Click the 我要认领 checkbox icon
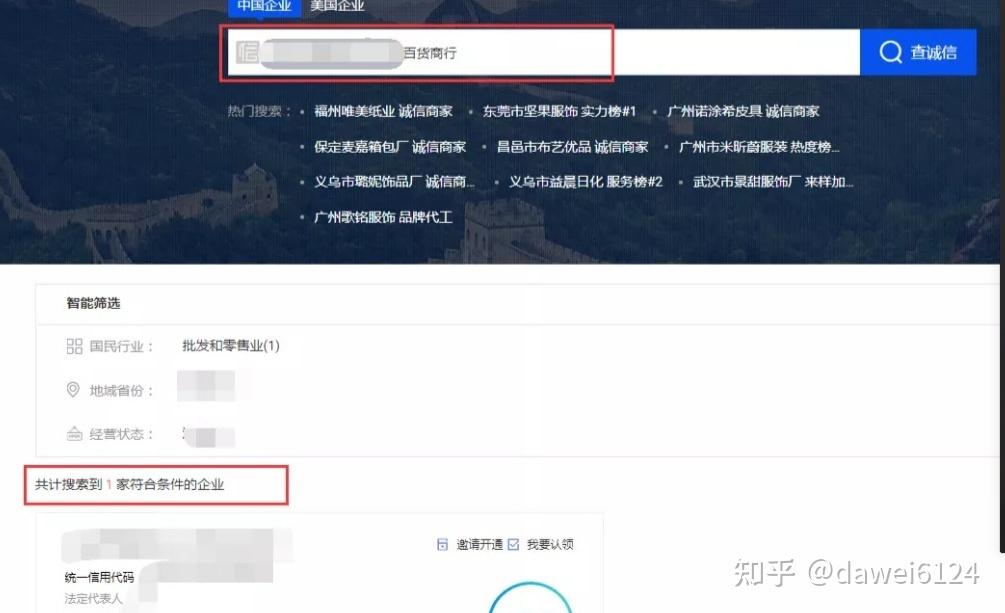This screenshot has width=1005, height=613. [x=513, y=544]
